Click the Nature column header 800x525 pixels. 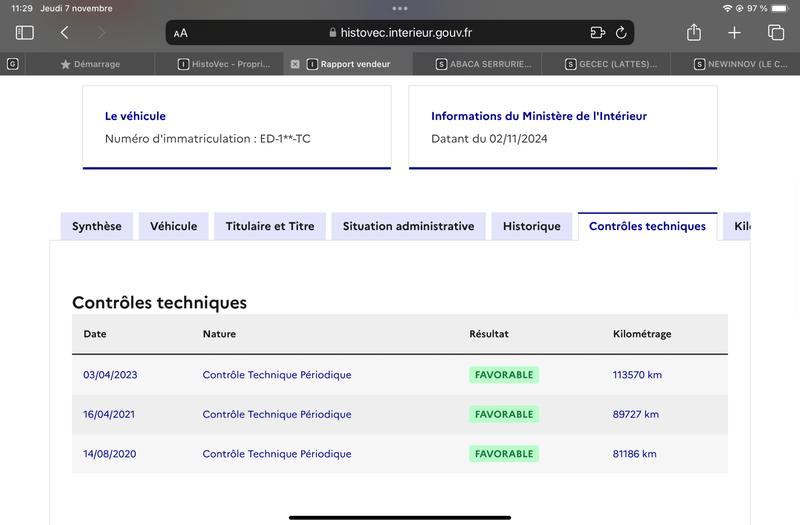pyautogui.click(x=219, y=334)
